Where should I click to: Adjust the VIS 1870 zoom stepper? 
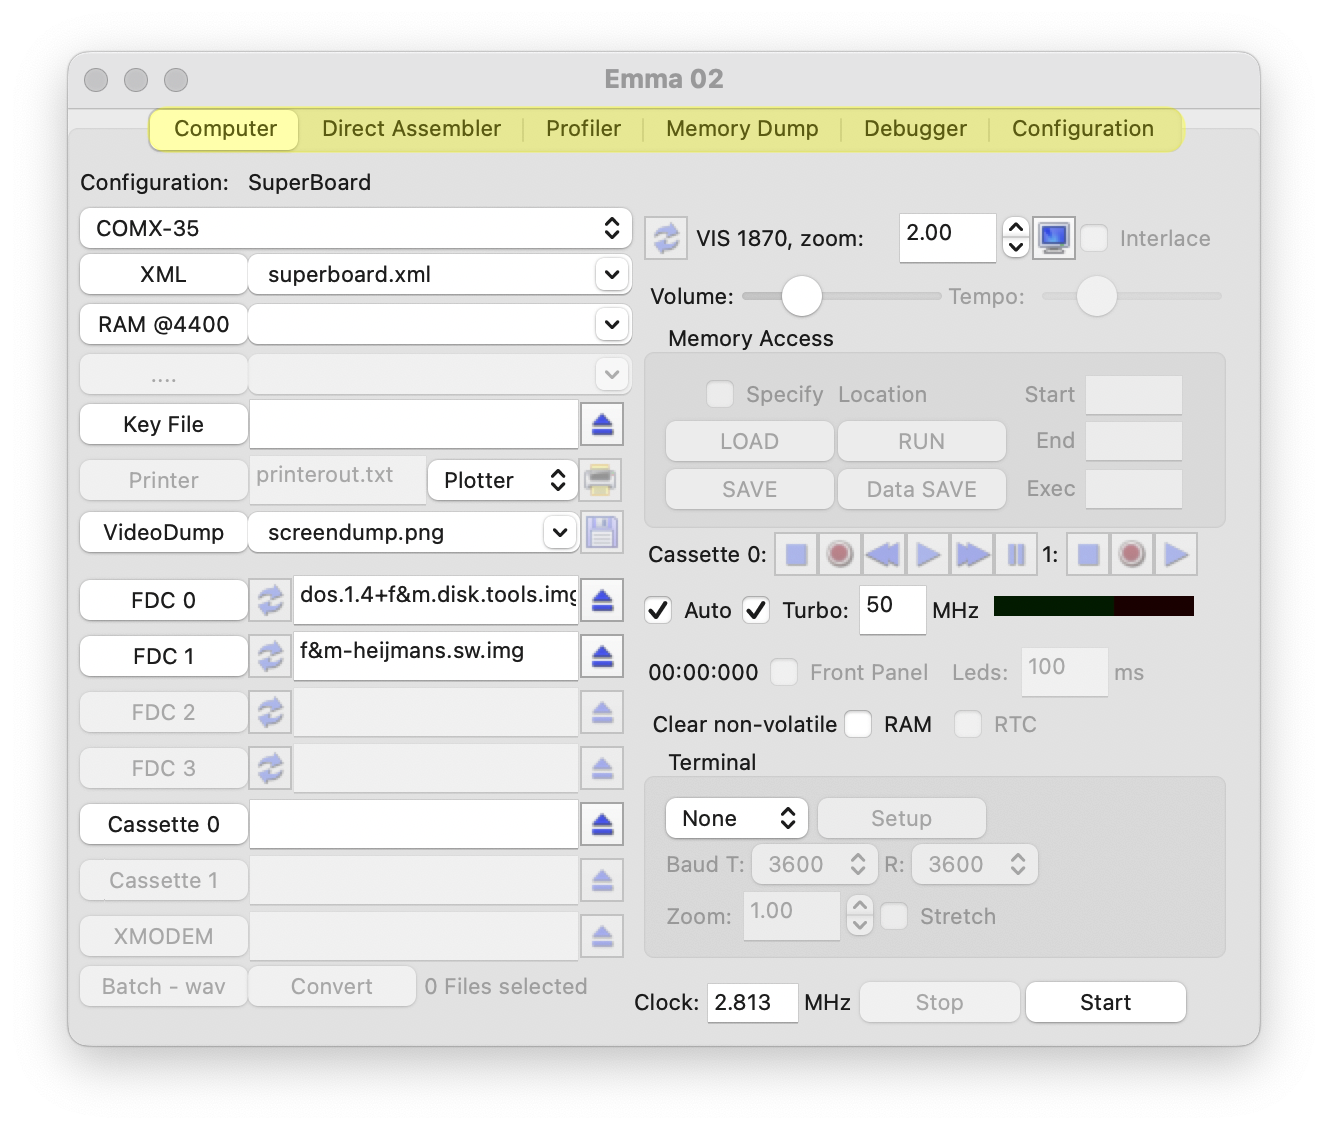(x=1016, y=238)
